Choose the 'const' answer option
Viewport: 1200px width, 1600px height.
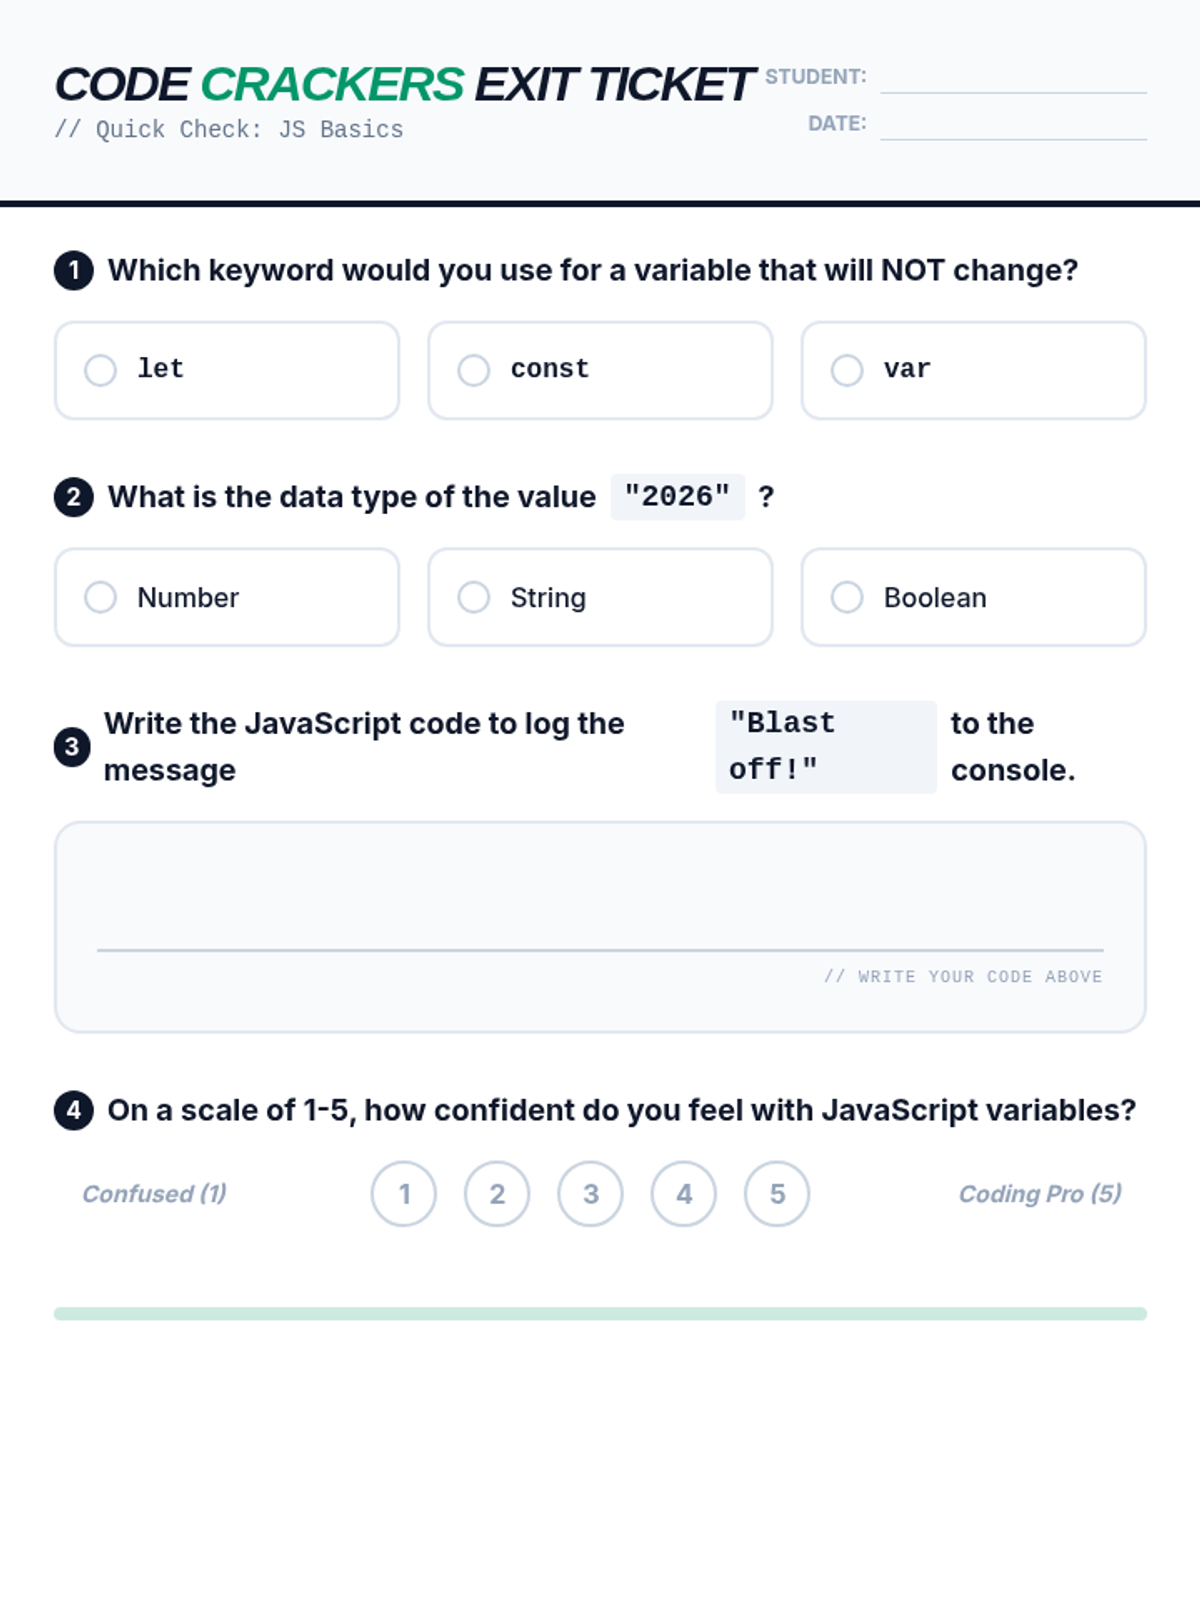pos(473,370)
